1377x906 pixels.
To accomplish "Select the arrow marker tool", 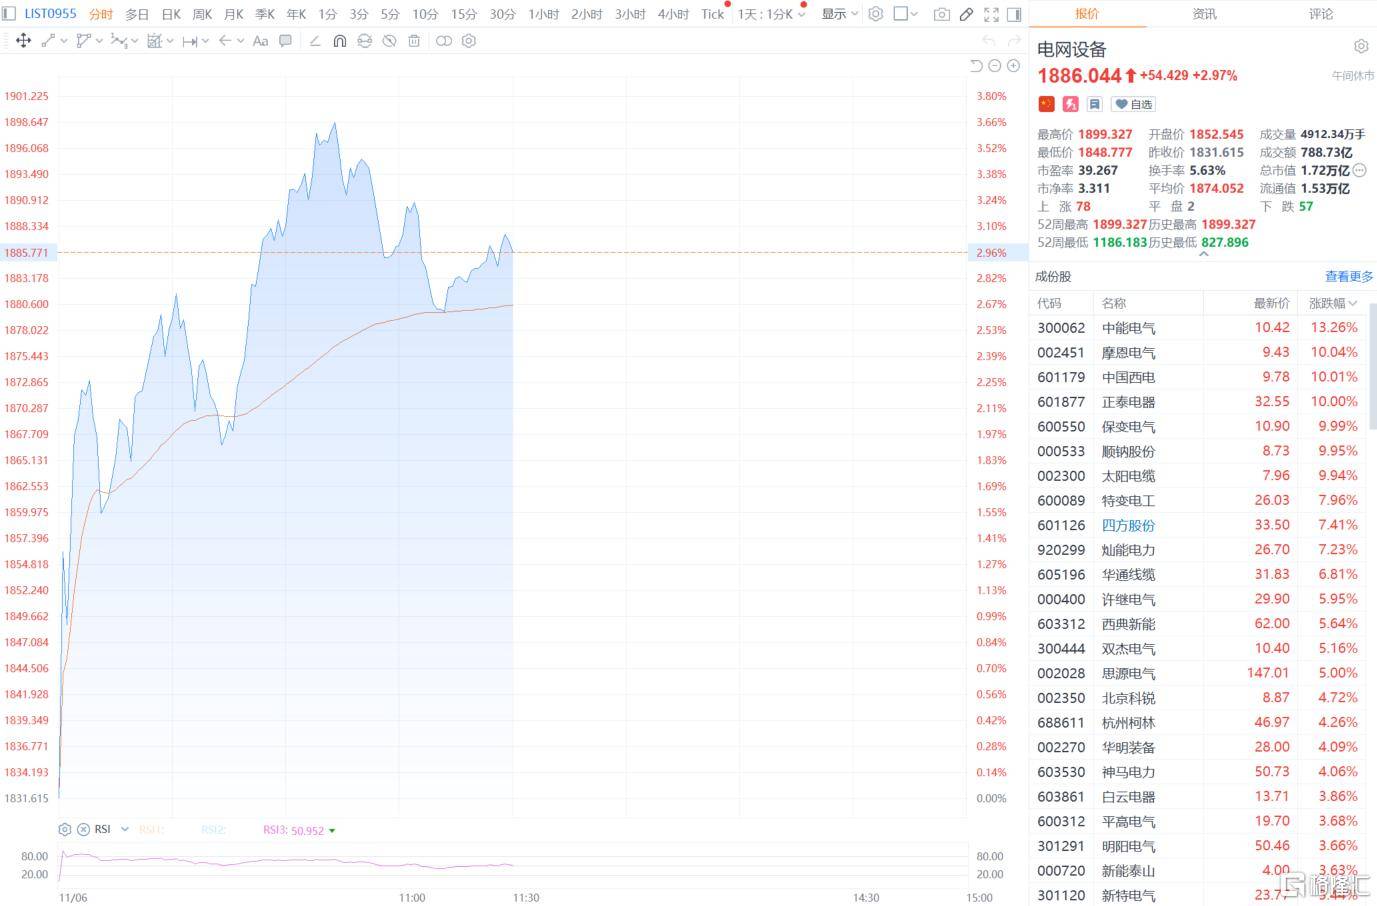I will 225,41.
